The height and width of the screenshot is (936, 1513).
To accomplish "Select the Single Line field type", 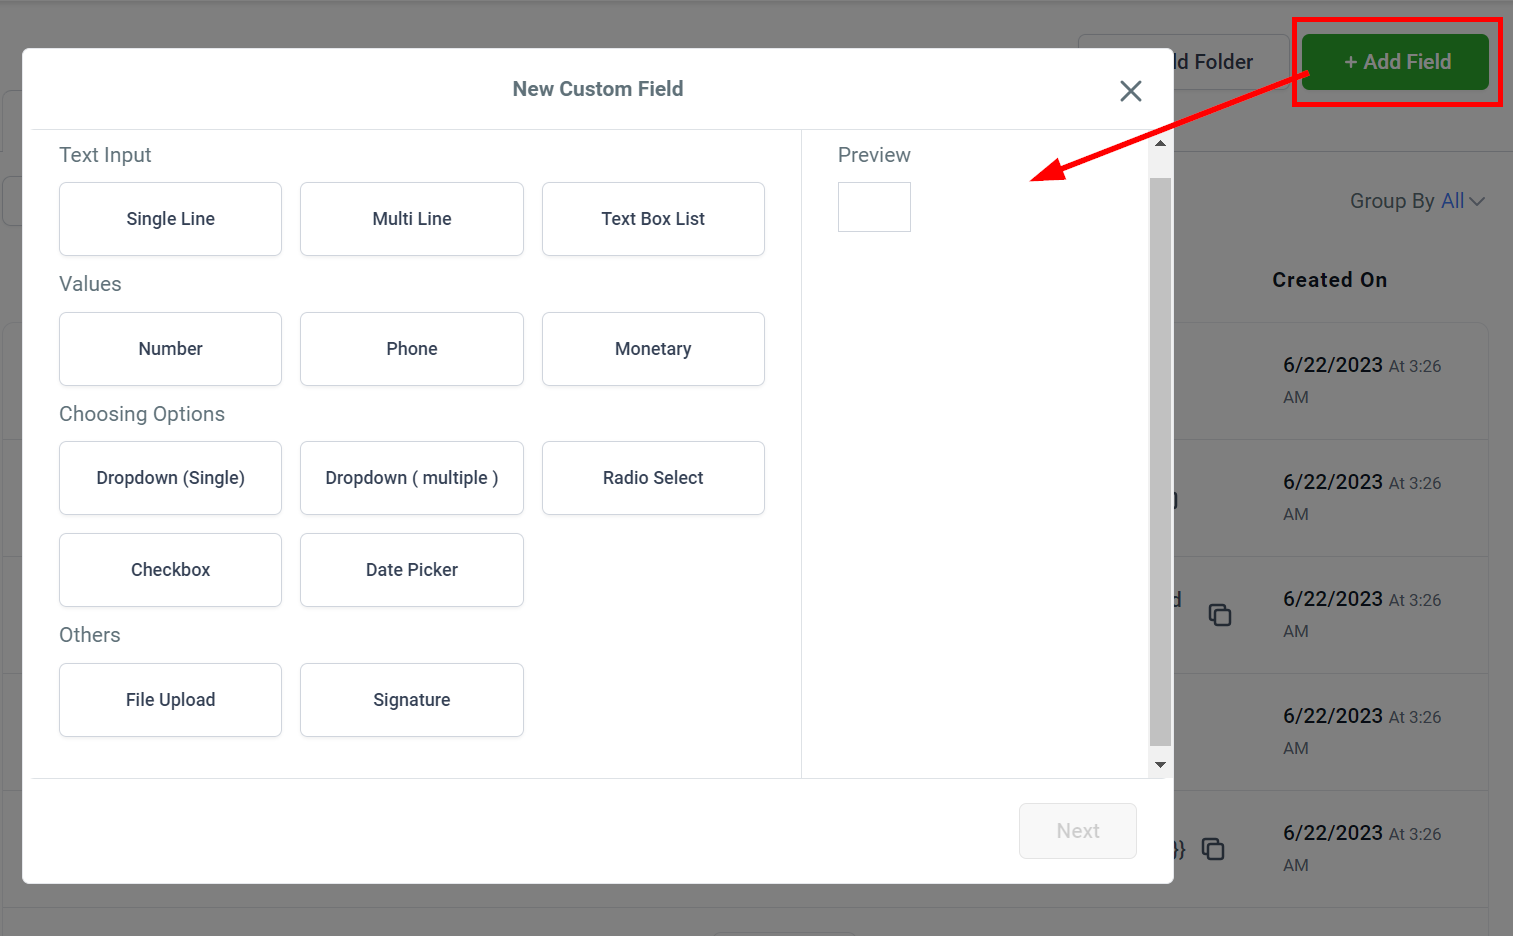I will [x=170, y=219].
